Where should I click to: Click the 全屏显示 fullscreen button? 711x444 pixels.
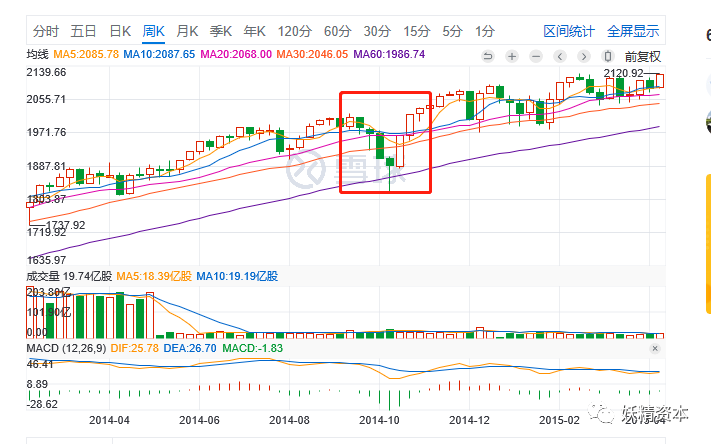(x=632, y=31)
